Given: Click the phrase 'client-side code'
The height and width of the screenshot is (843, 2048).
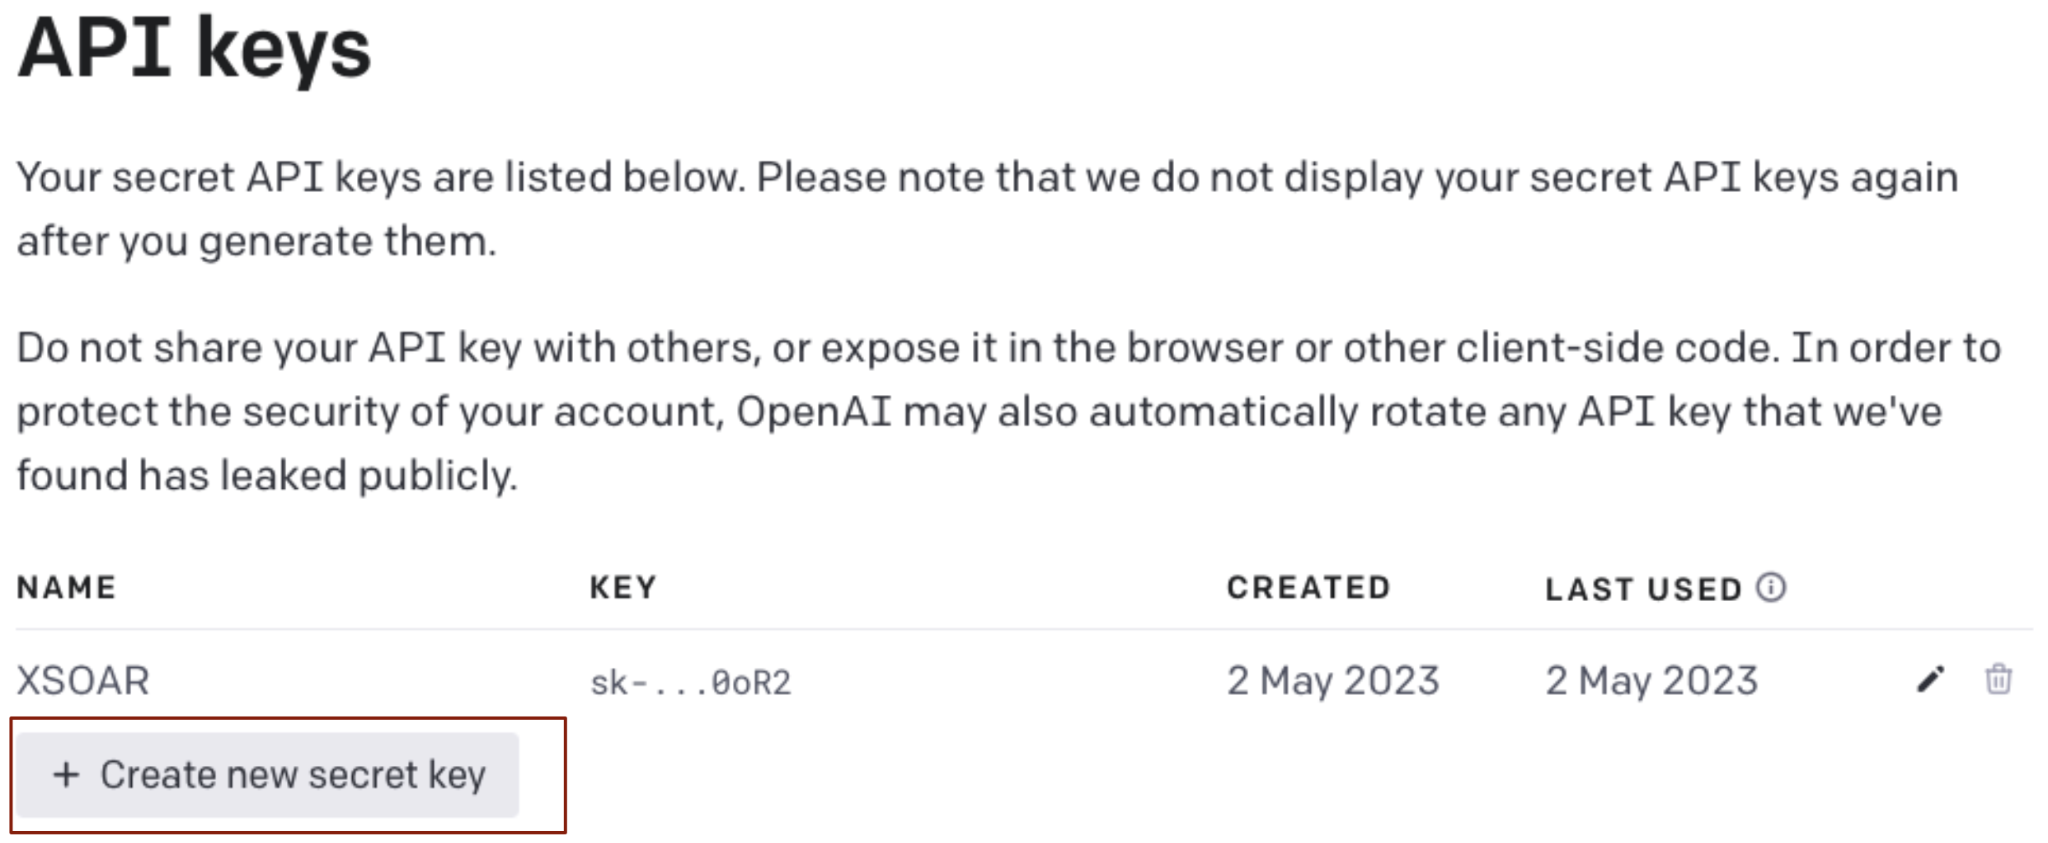Looking at the screenshot, I should [x=1614, y=347].
